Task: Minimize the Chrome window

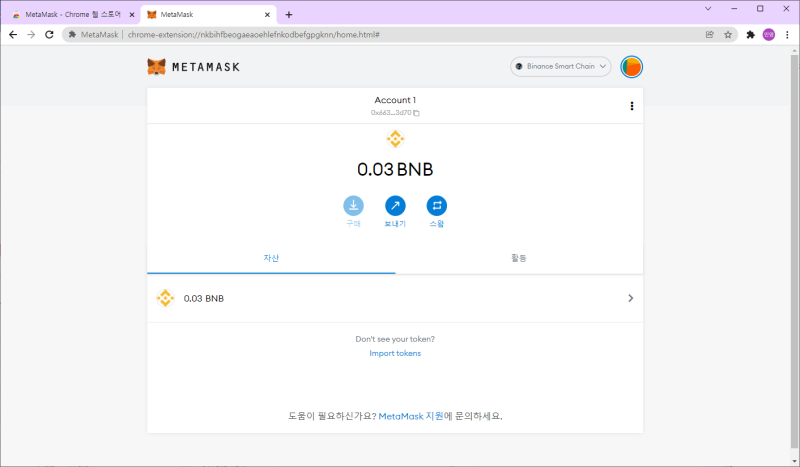Action: (734, 9)
